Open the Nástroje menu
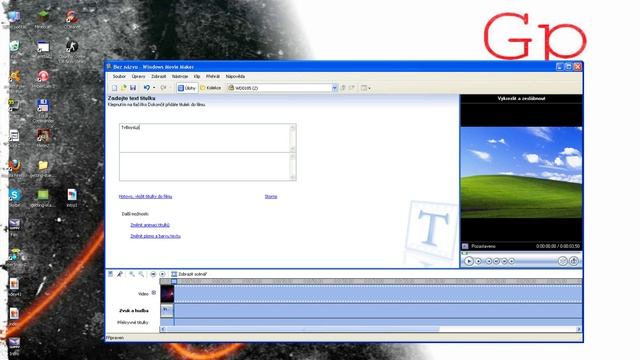The height and width of the screenshot is (360, 640). click(x=180, y=76)
